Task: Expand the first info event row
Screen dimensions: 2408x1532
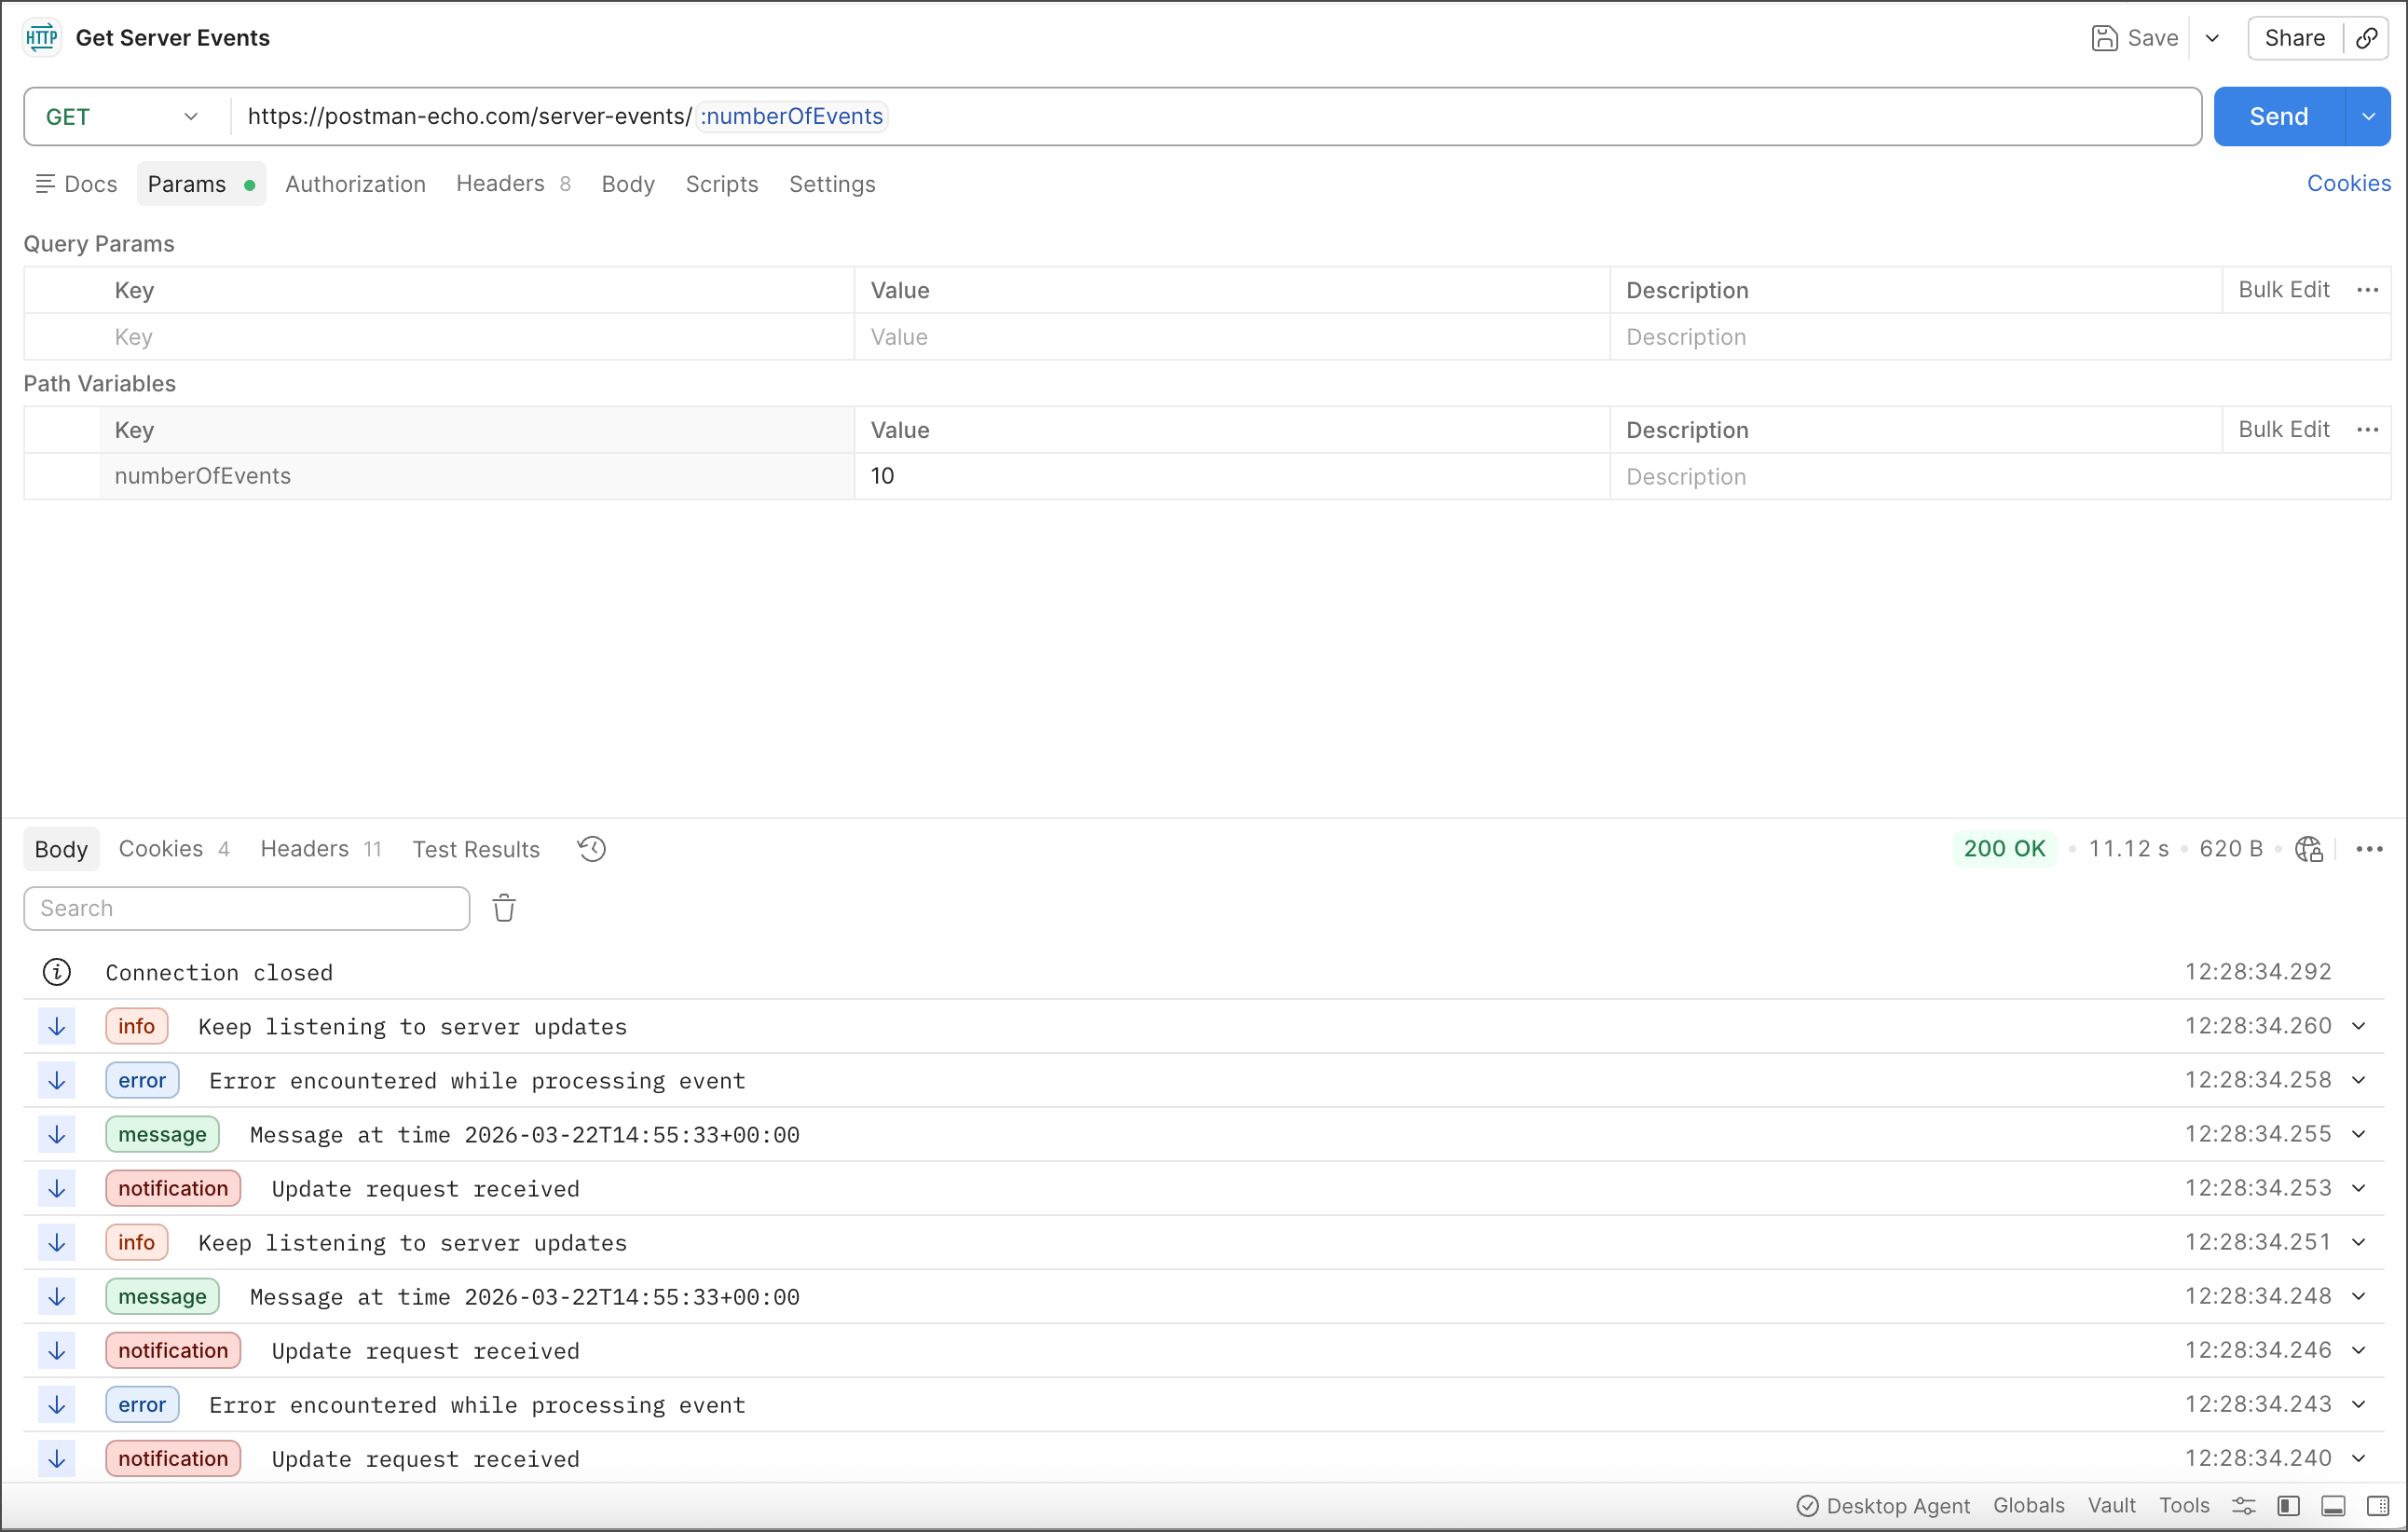Action: (x=2358, y=1026)
